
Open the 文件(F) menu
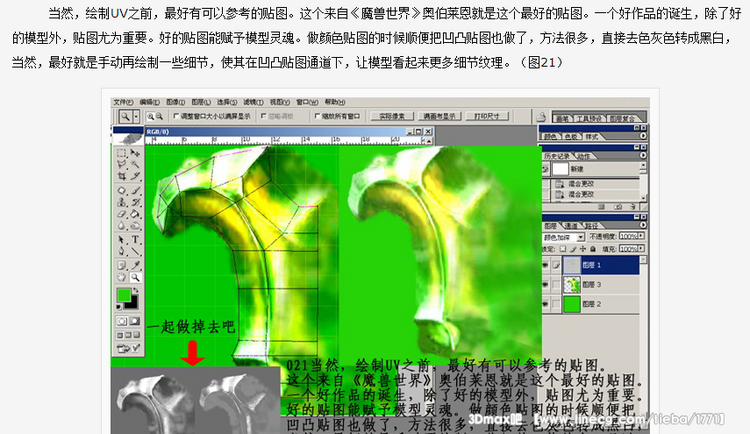123,102
